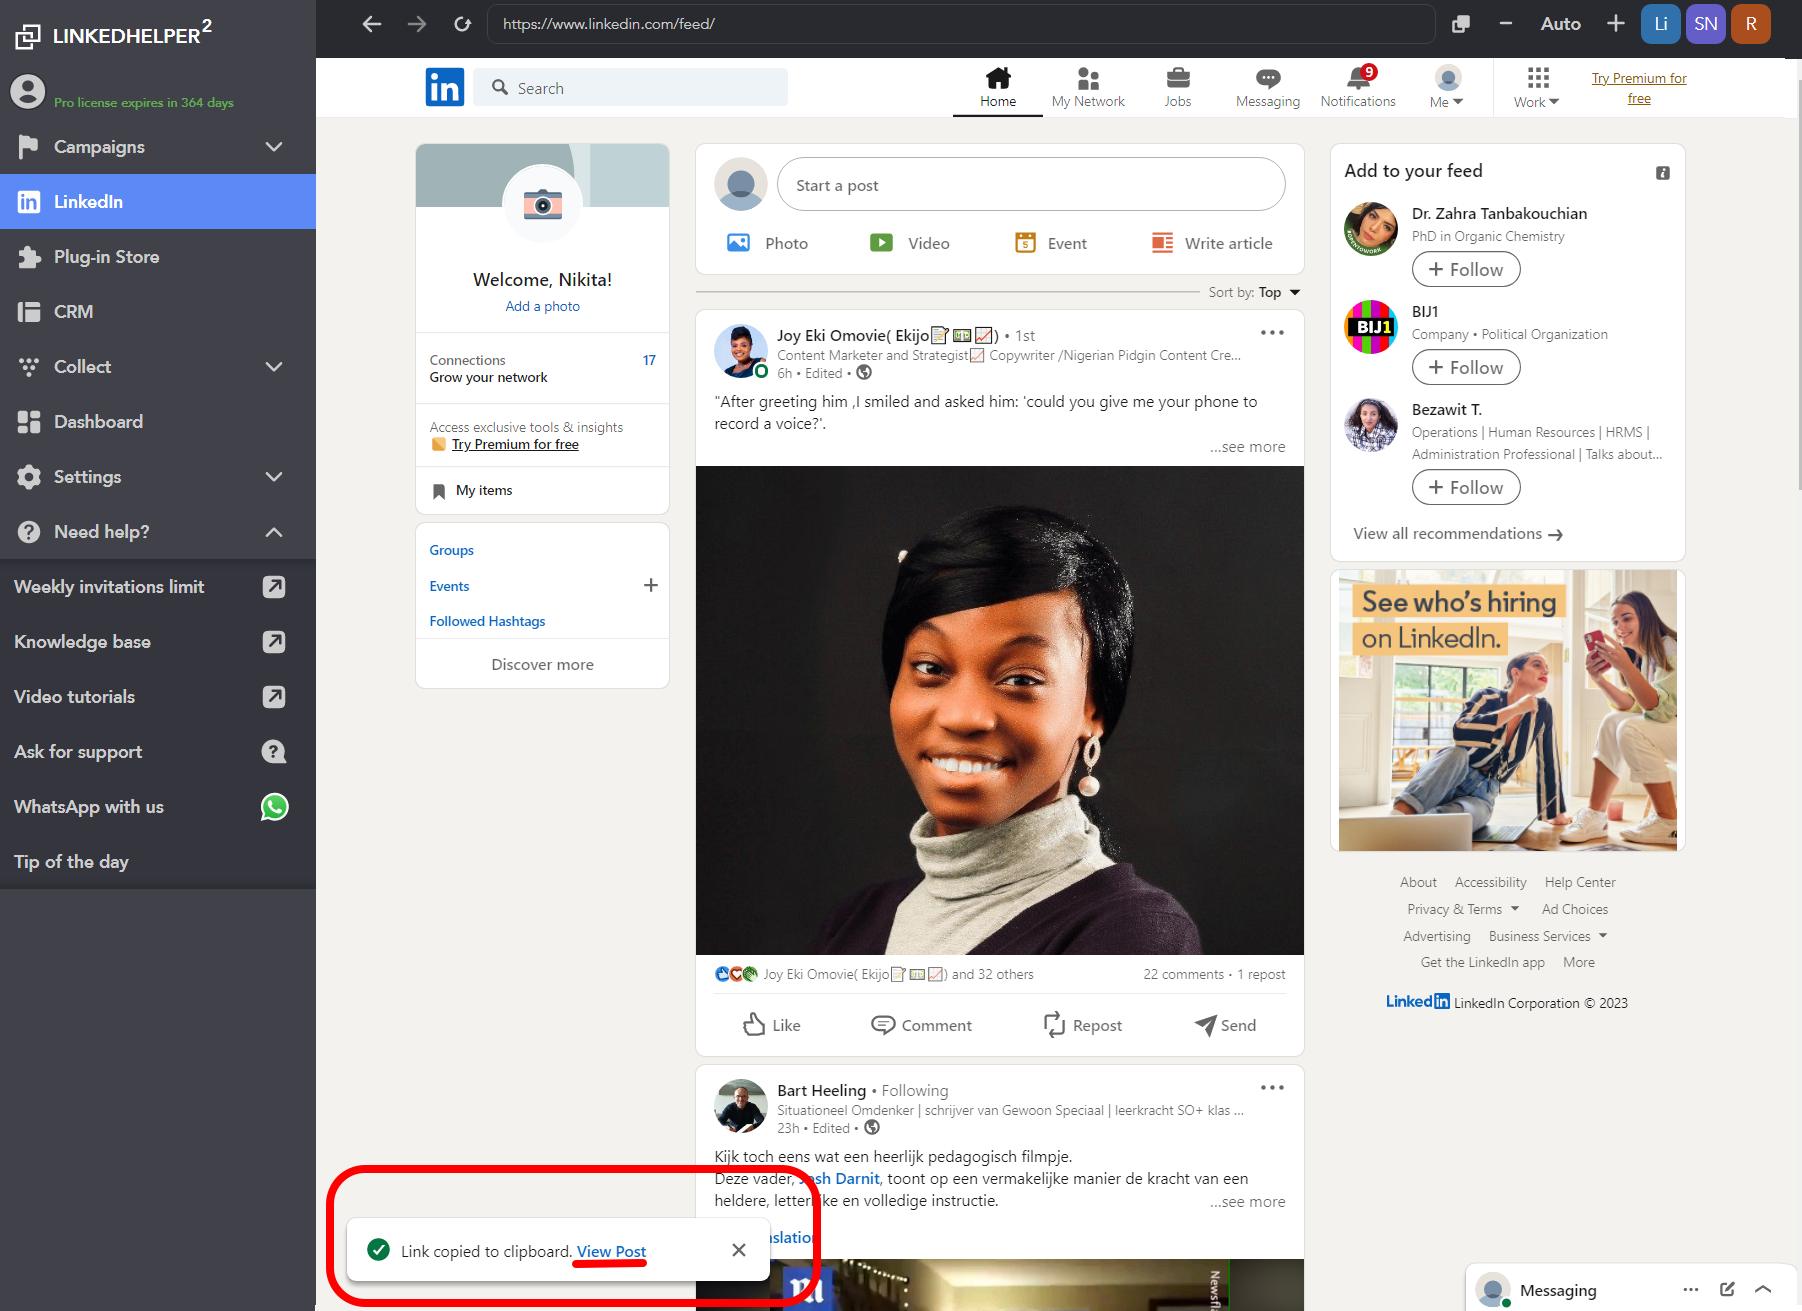The image size is (1802, 1311).
Task: Open LinkedIn Notifications bell
Action: (1357, 87)
